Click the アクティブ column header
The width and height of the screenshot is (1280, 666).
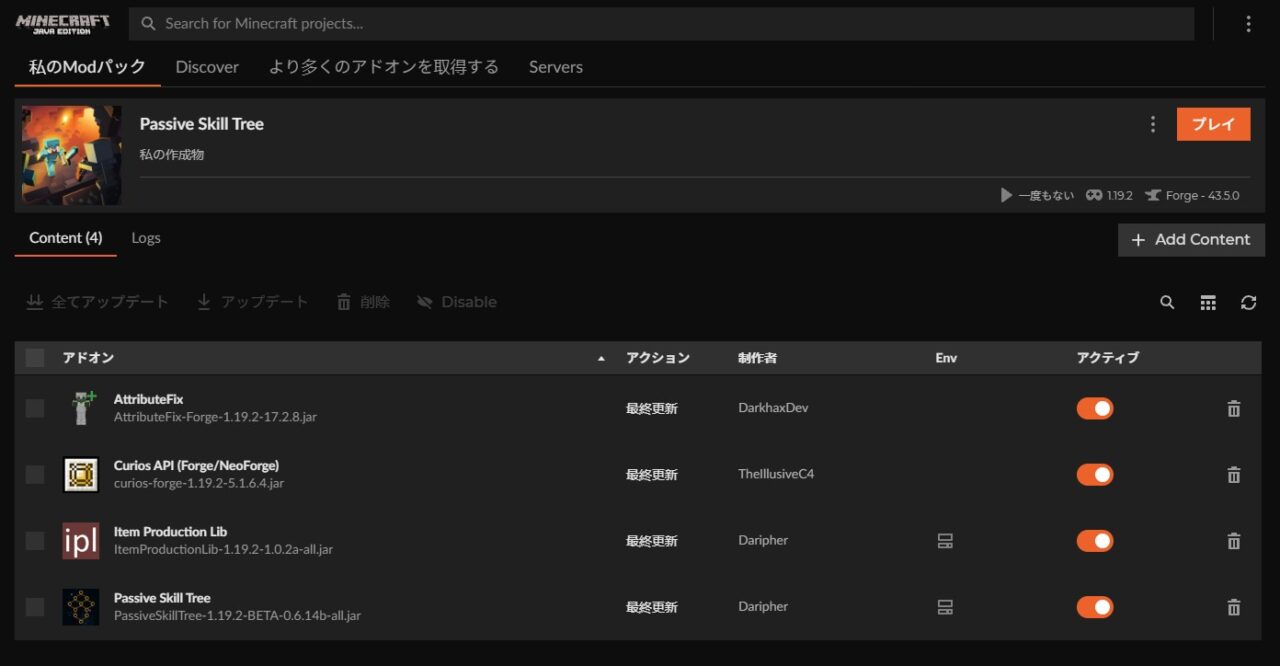[x=1107, y=357]
